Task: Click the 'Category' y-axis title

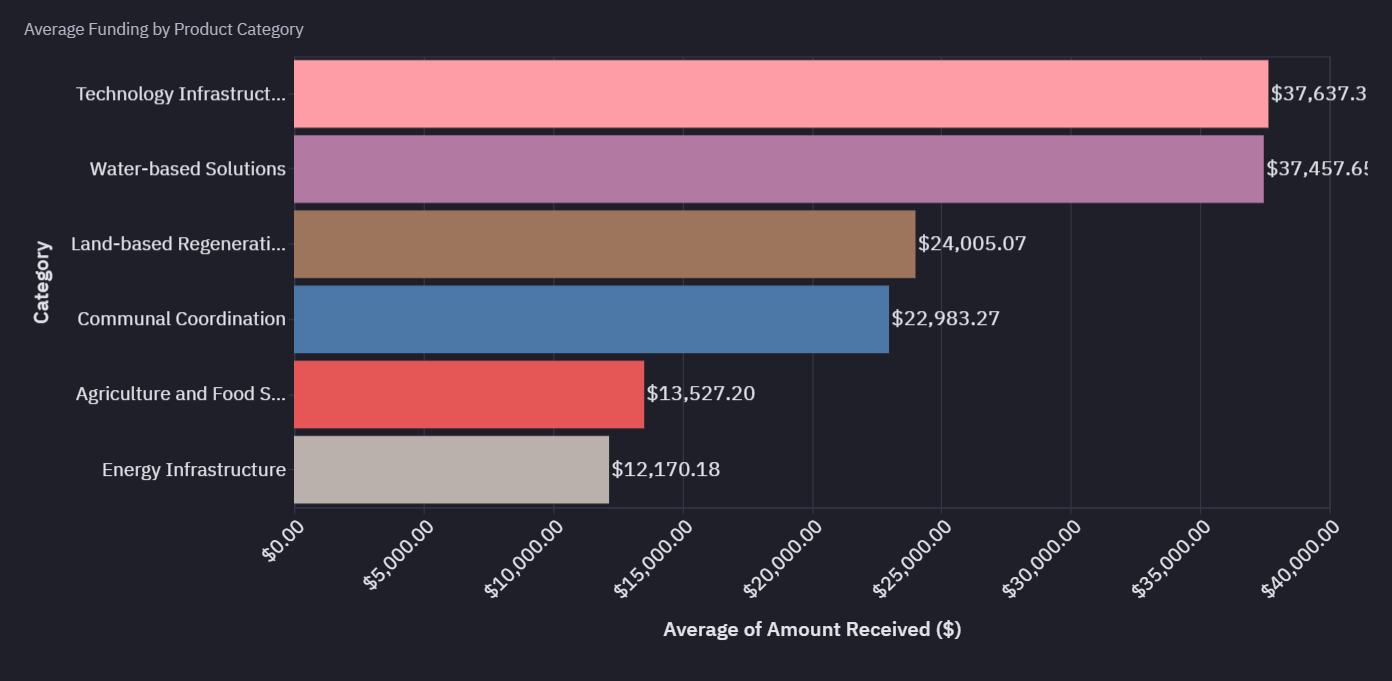Action: pyautogui.click(x=42, y=282)
